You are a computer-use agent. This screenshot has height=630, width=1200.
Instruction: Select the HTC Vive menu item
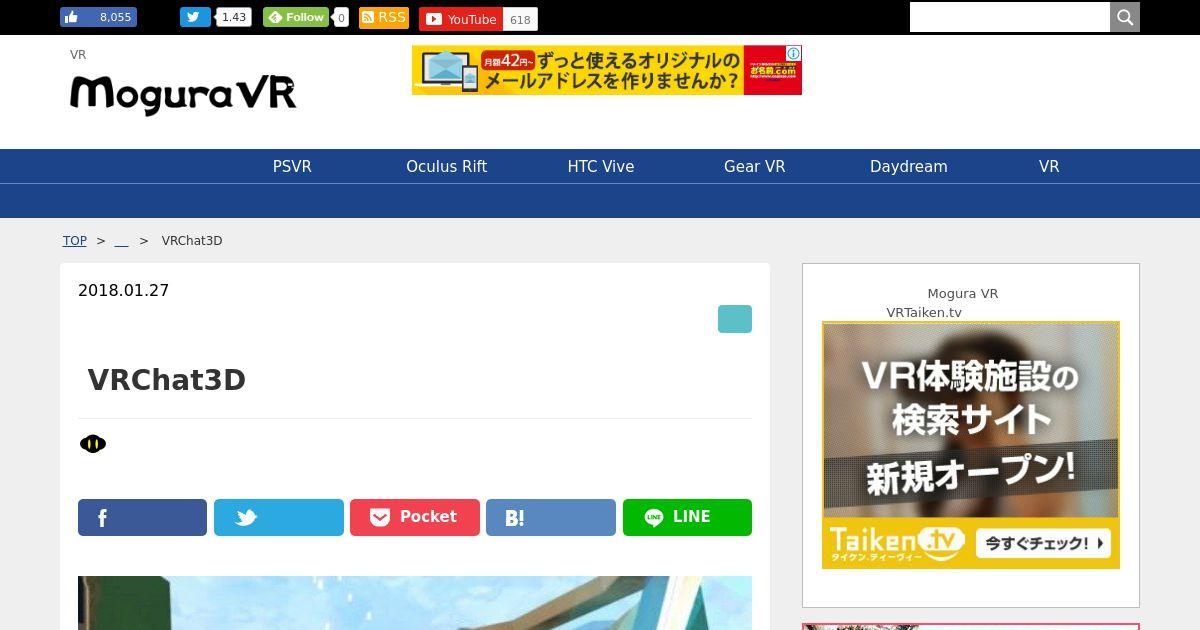point(601,166)
